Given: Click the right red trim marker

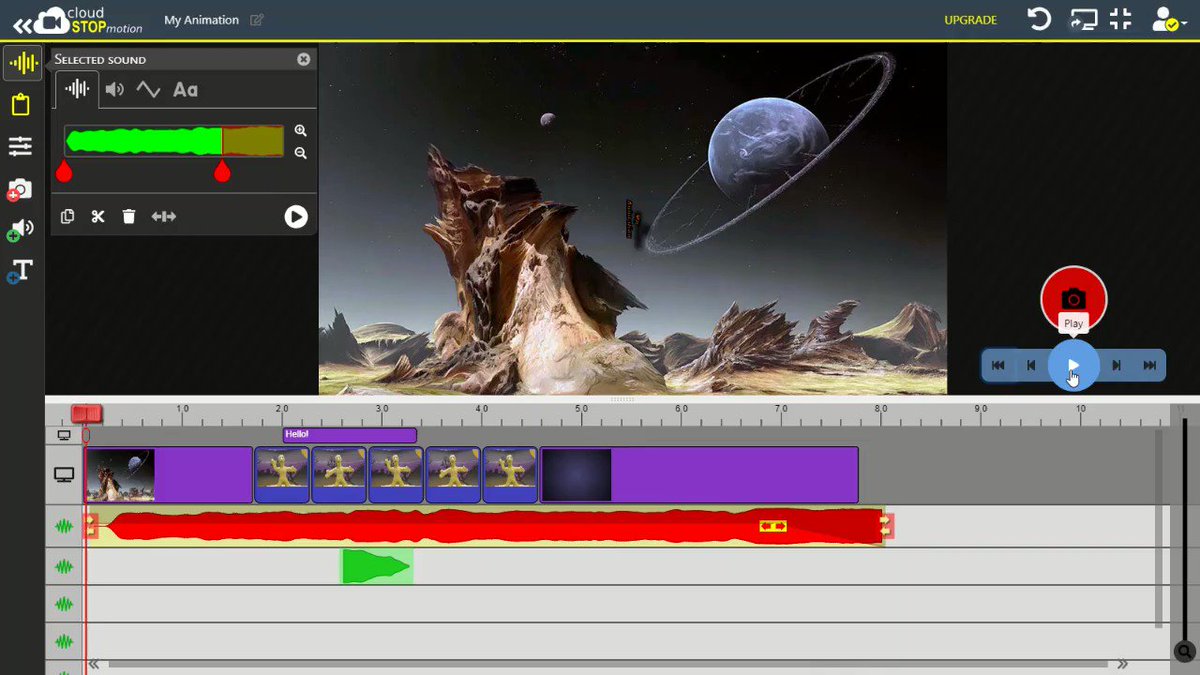Looking at the screenshot, I should click(x=222, y=172).
